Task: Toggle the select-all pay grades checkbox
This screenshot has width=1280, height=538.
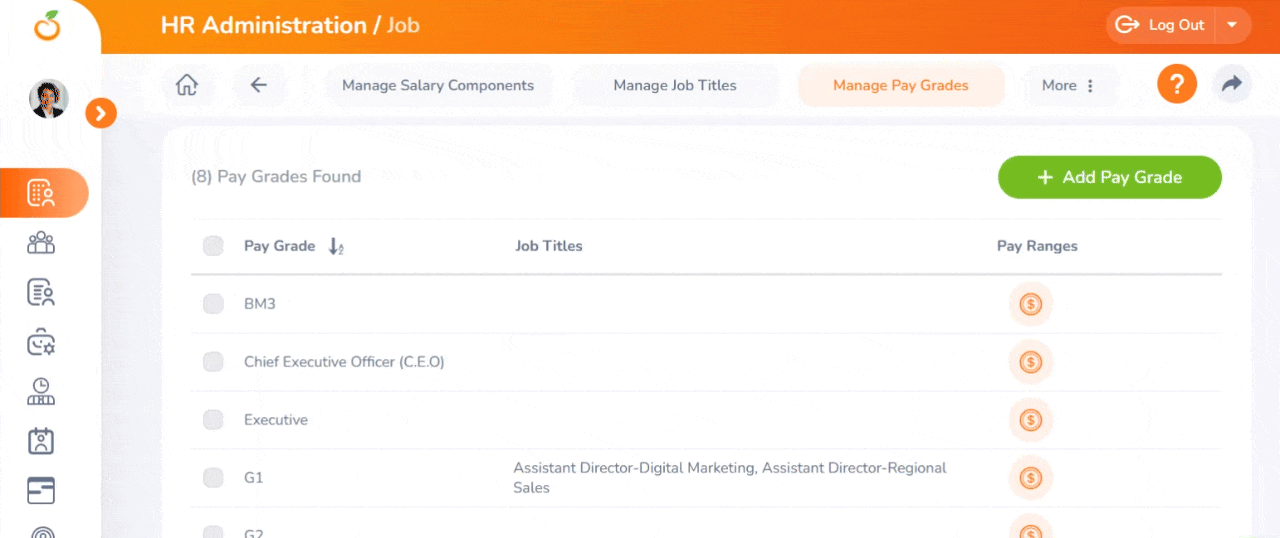Action: pyautogui.click(x=213, y=246)
